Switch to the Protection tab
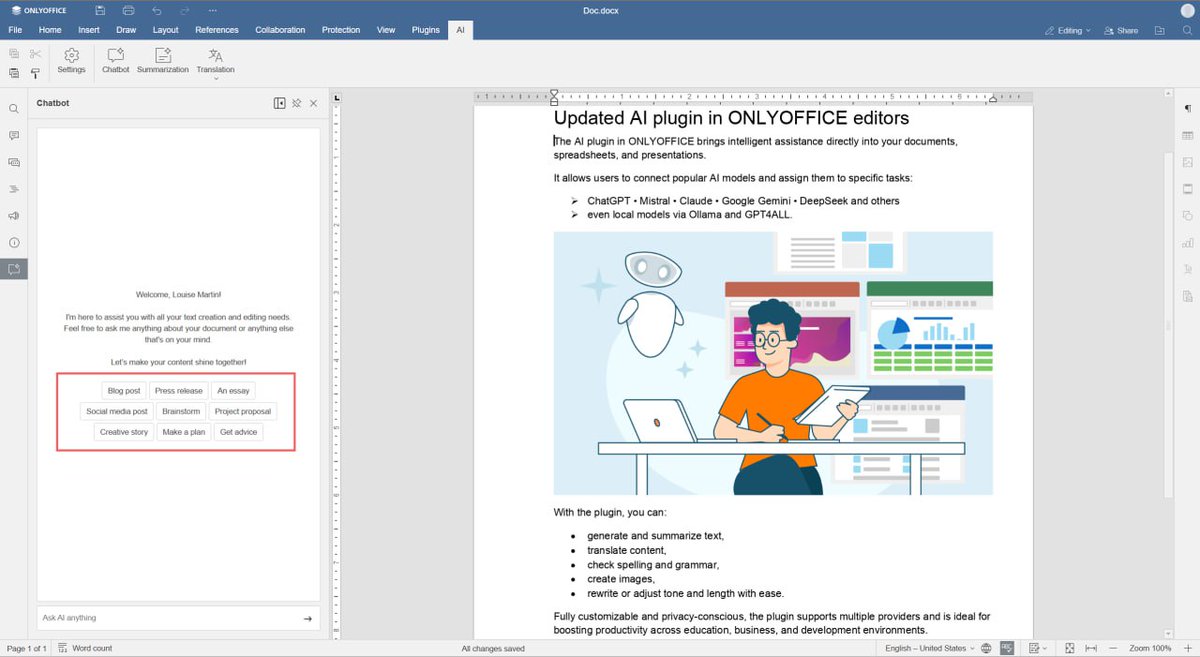This screenshot has height=657, width=1200. point(341,30)
